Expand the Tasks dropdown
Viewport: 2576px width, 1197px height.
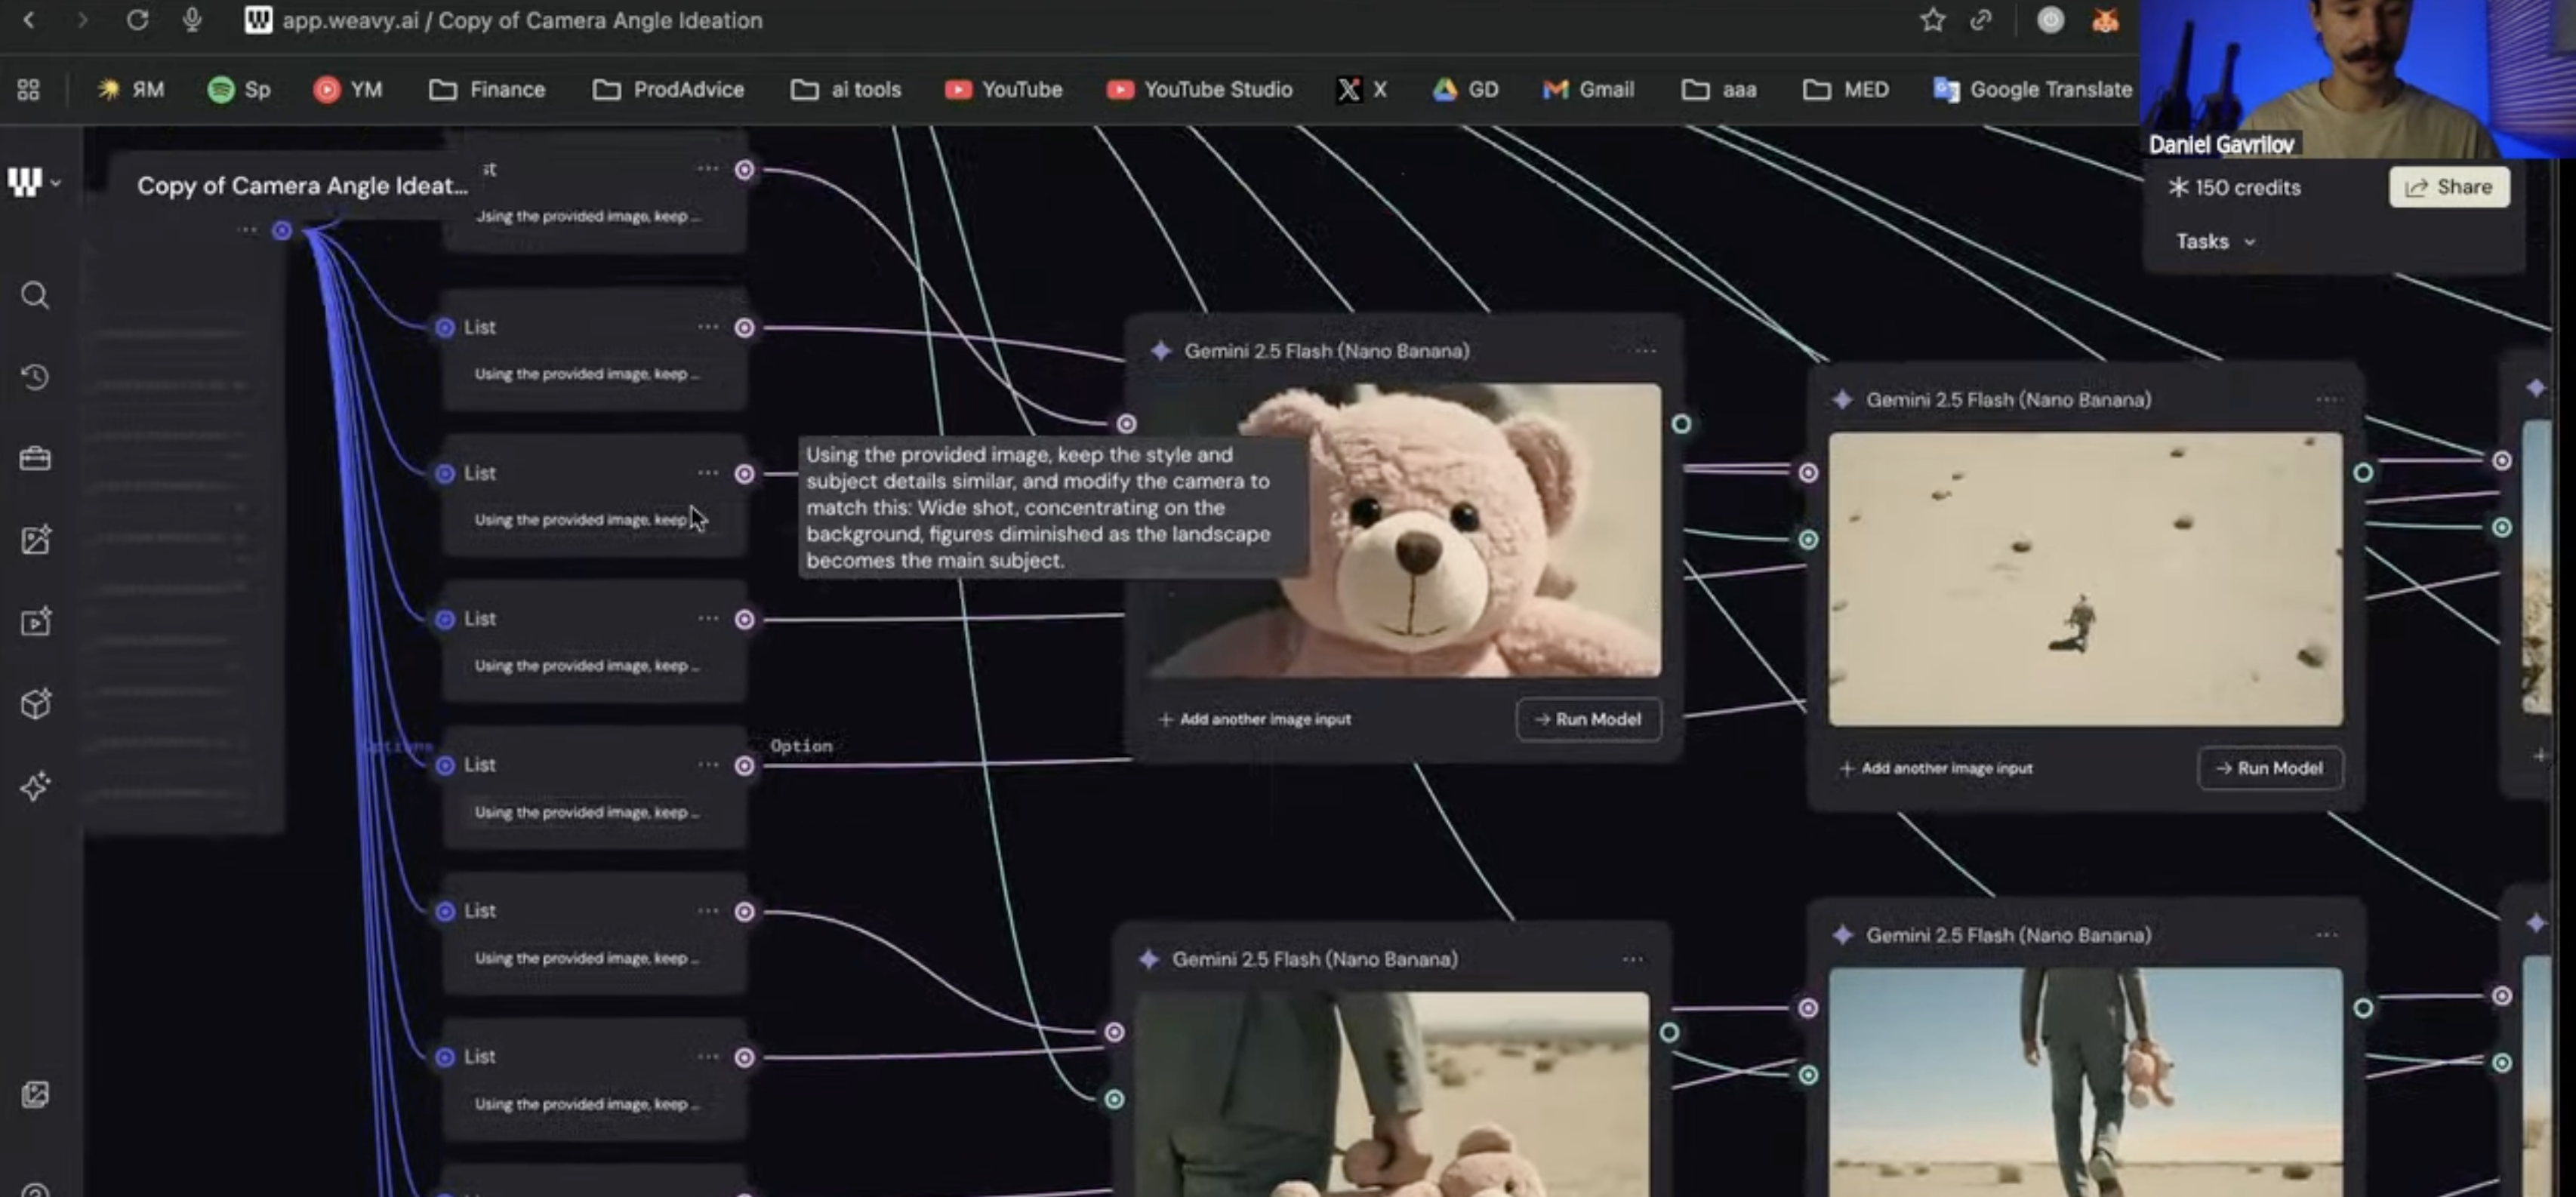point(2215,242)
